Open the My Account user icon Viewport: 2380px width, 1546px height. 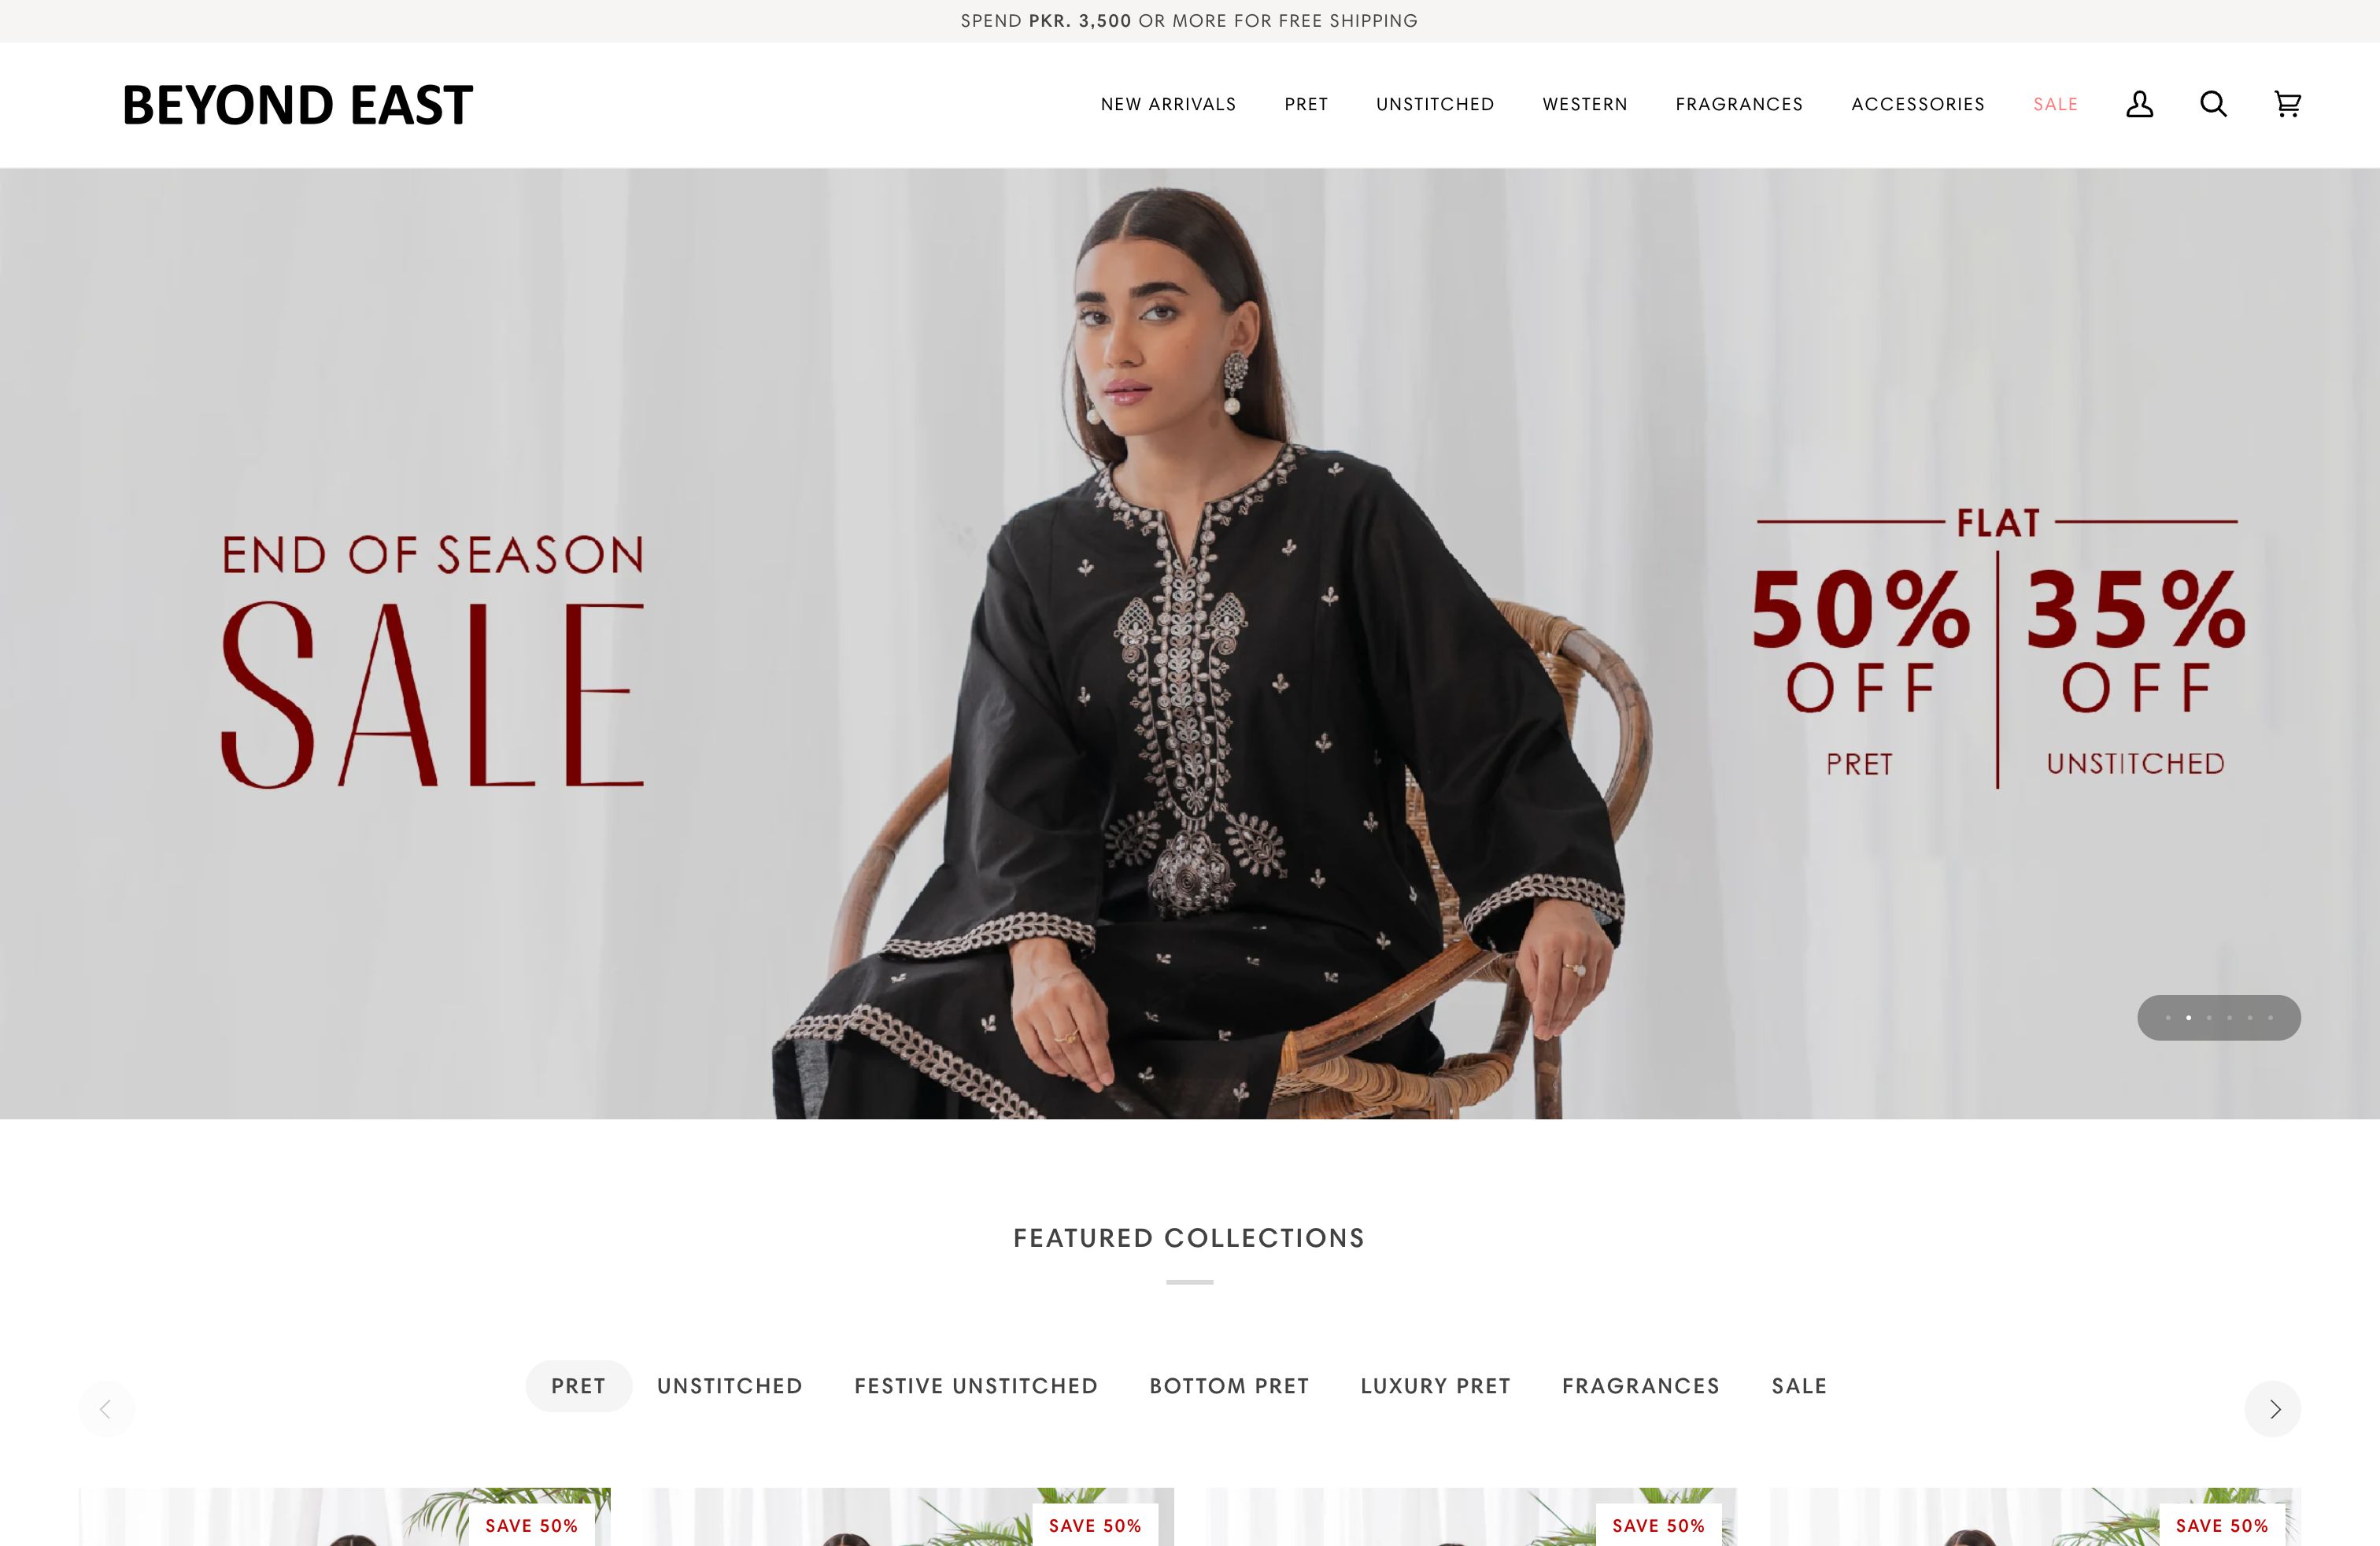tap(2139, 104)
